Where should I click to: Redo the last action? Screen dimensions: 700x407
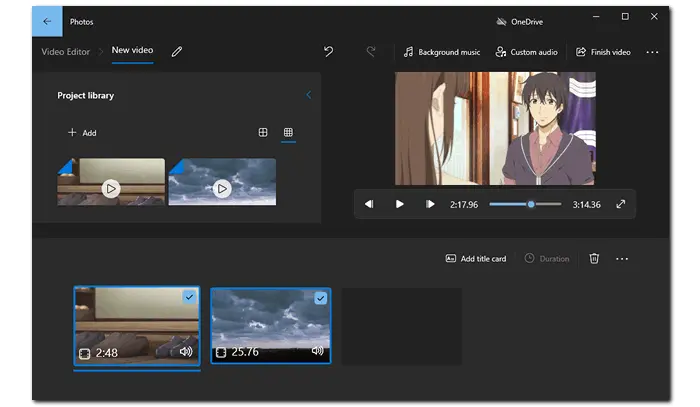click(371, 52)
